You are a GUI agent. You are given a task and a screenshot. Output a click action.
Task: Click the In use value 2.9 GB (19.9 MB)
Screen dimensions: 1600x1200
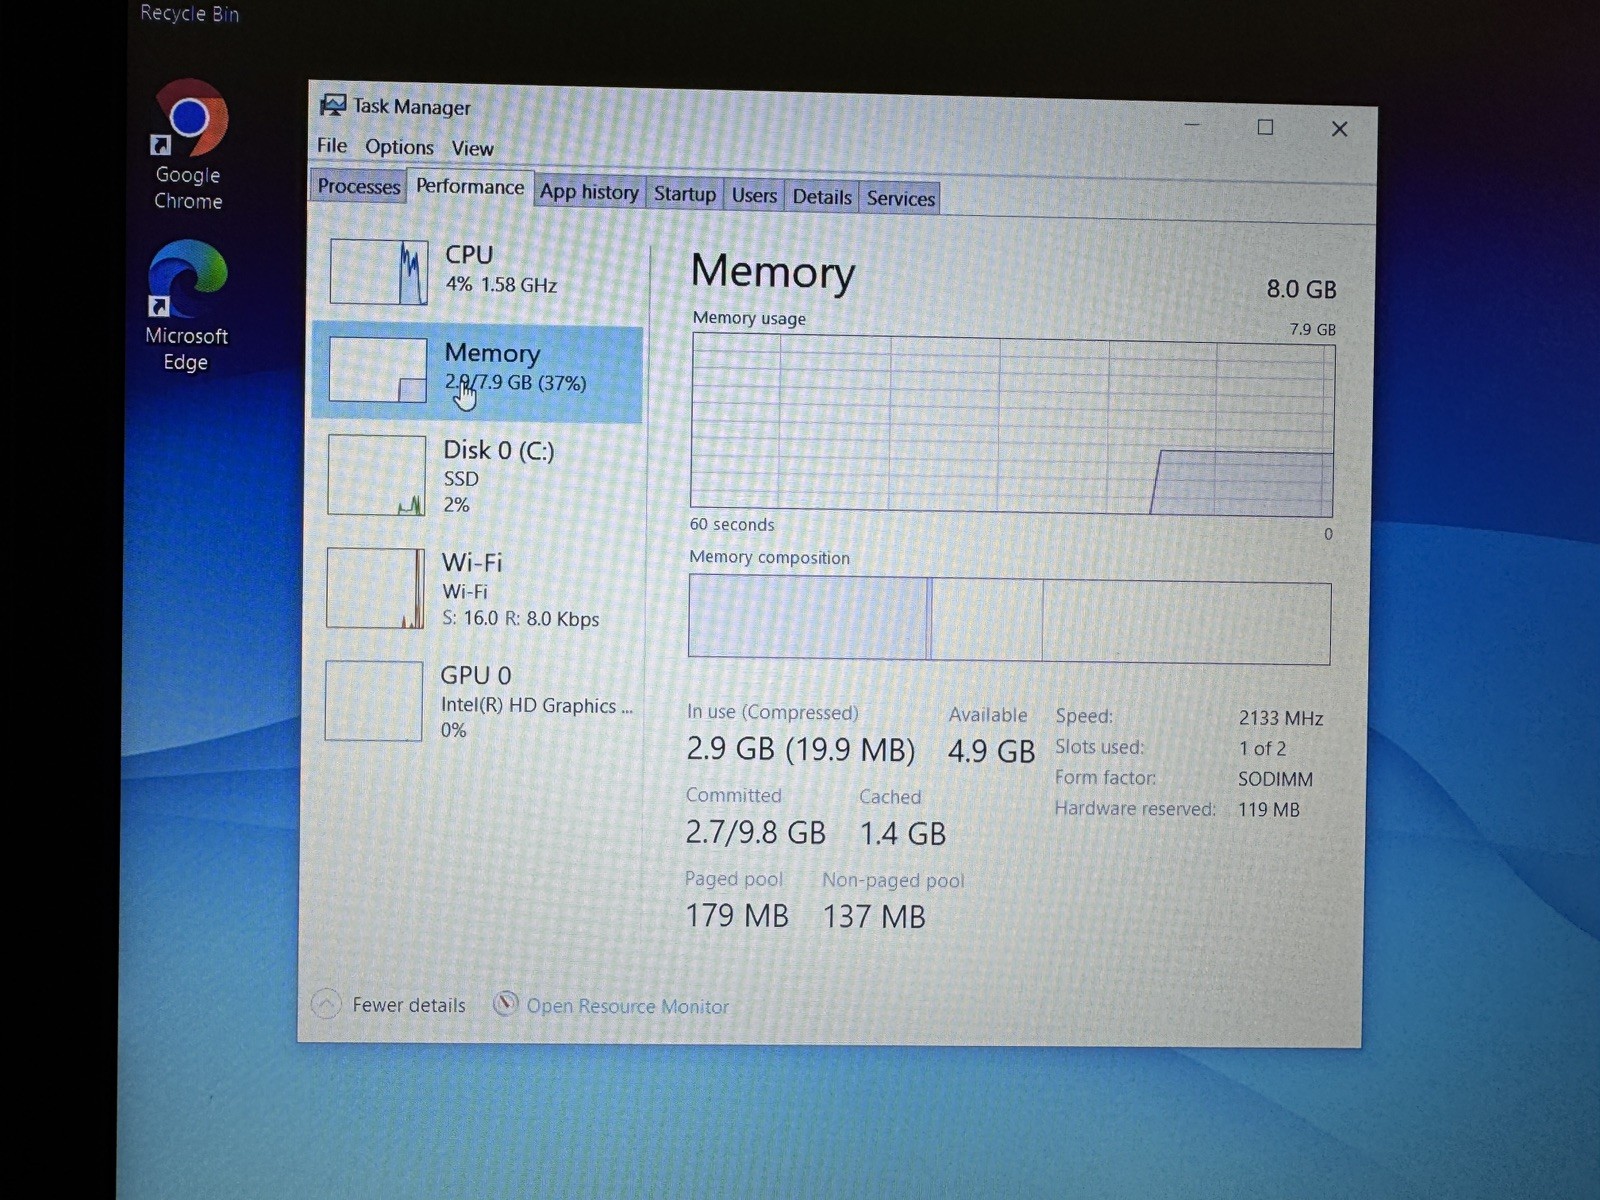(x=801, y=749)
